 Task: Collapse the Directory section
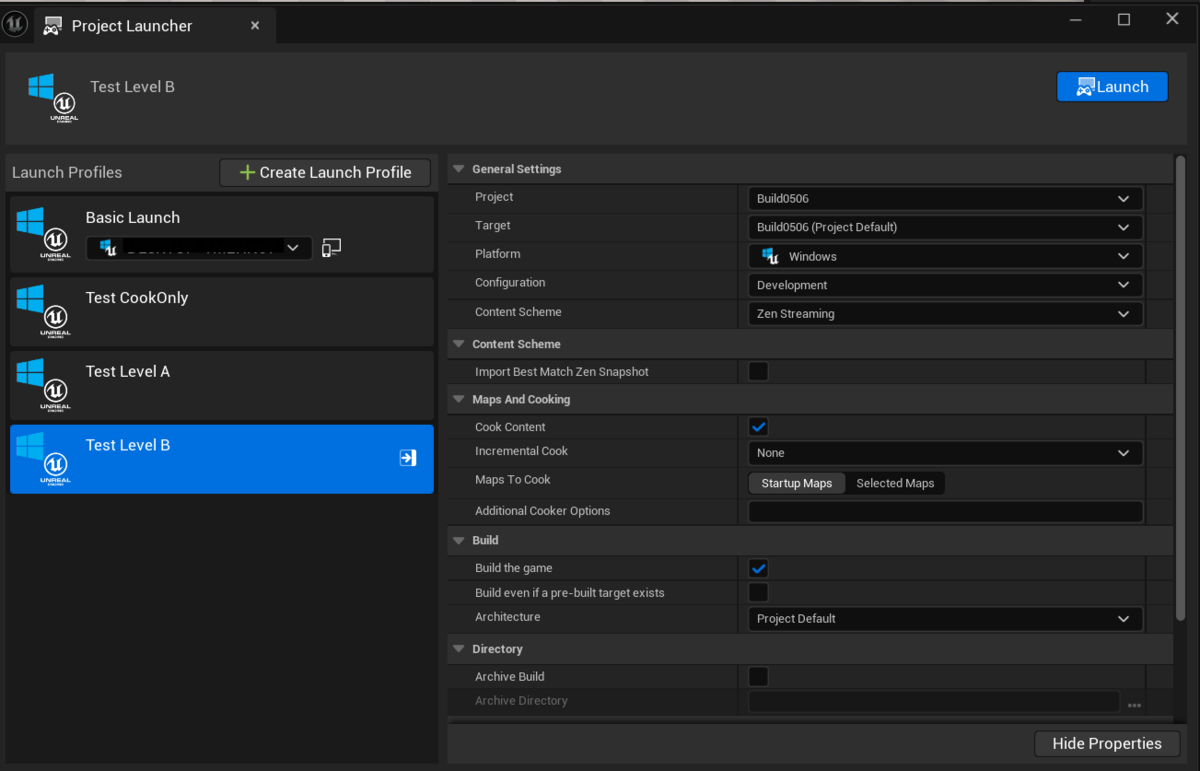(458, 649)
